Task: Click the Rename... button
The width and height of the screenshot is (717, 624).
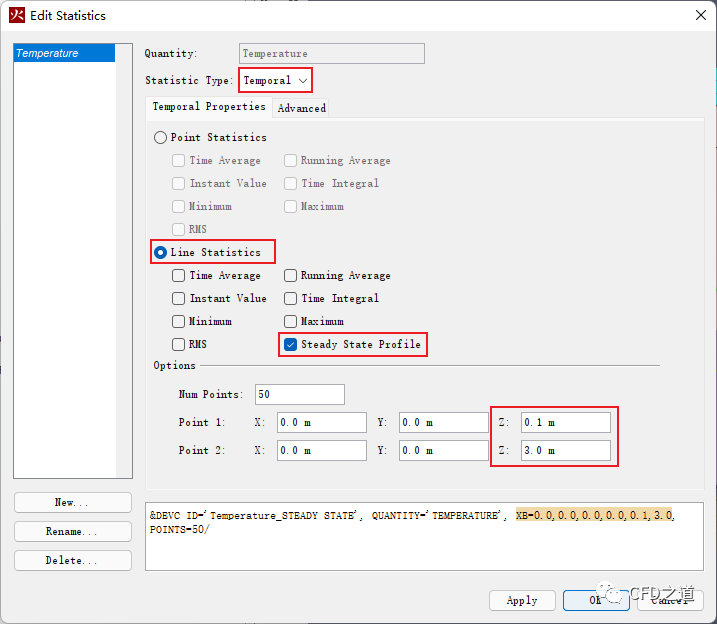Action: pos(73,531)
